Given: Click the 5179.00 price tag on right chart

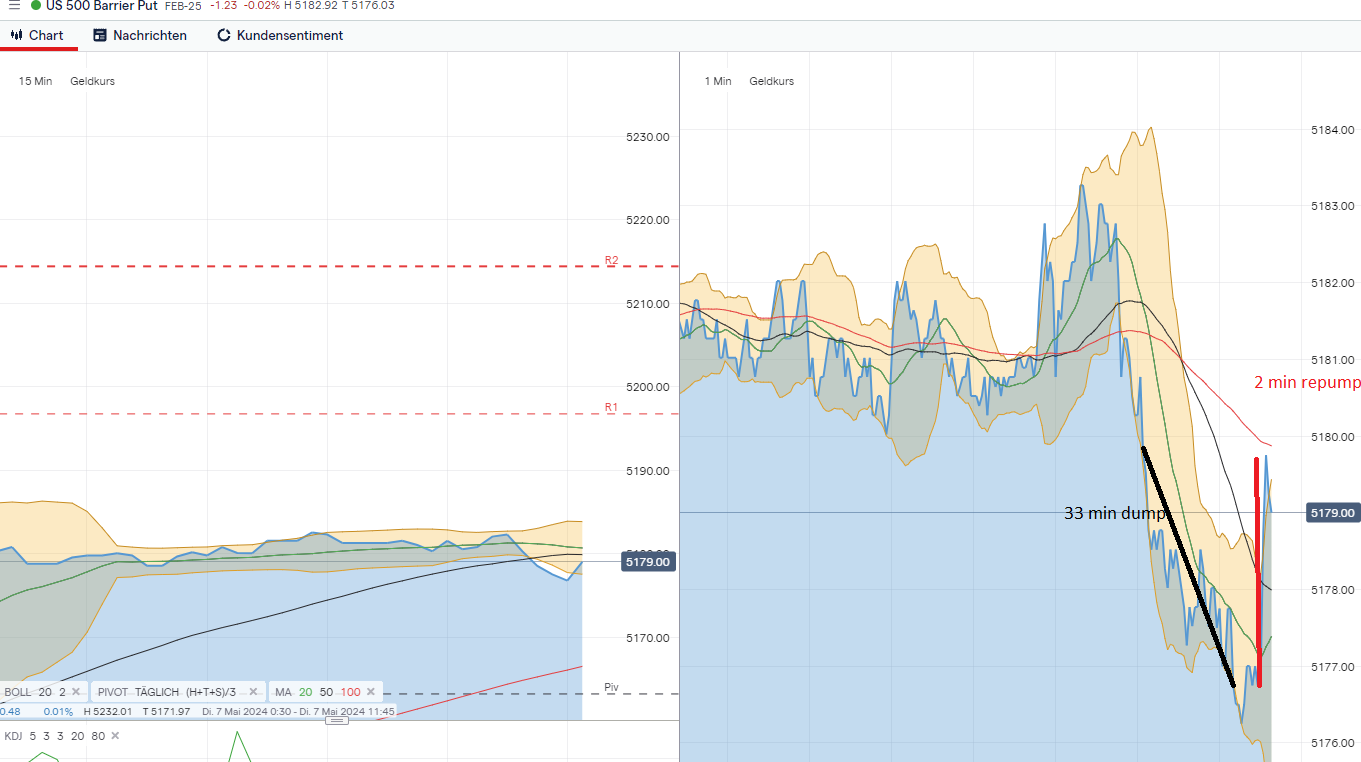Looking at the screenshot, I should (1332, 513).
